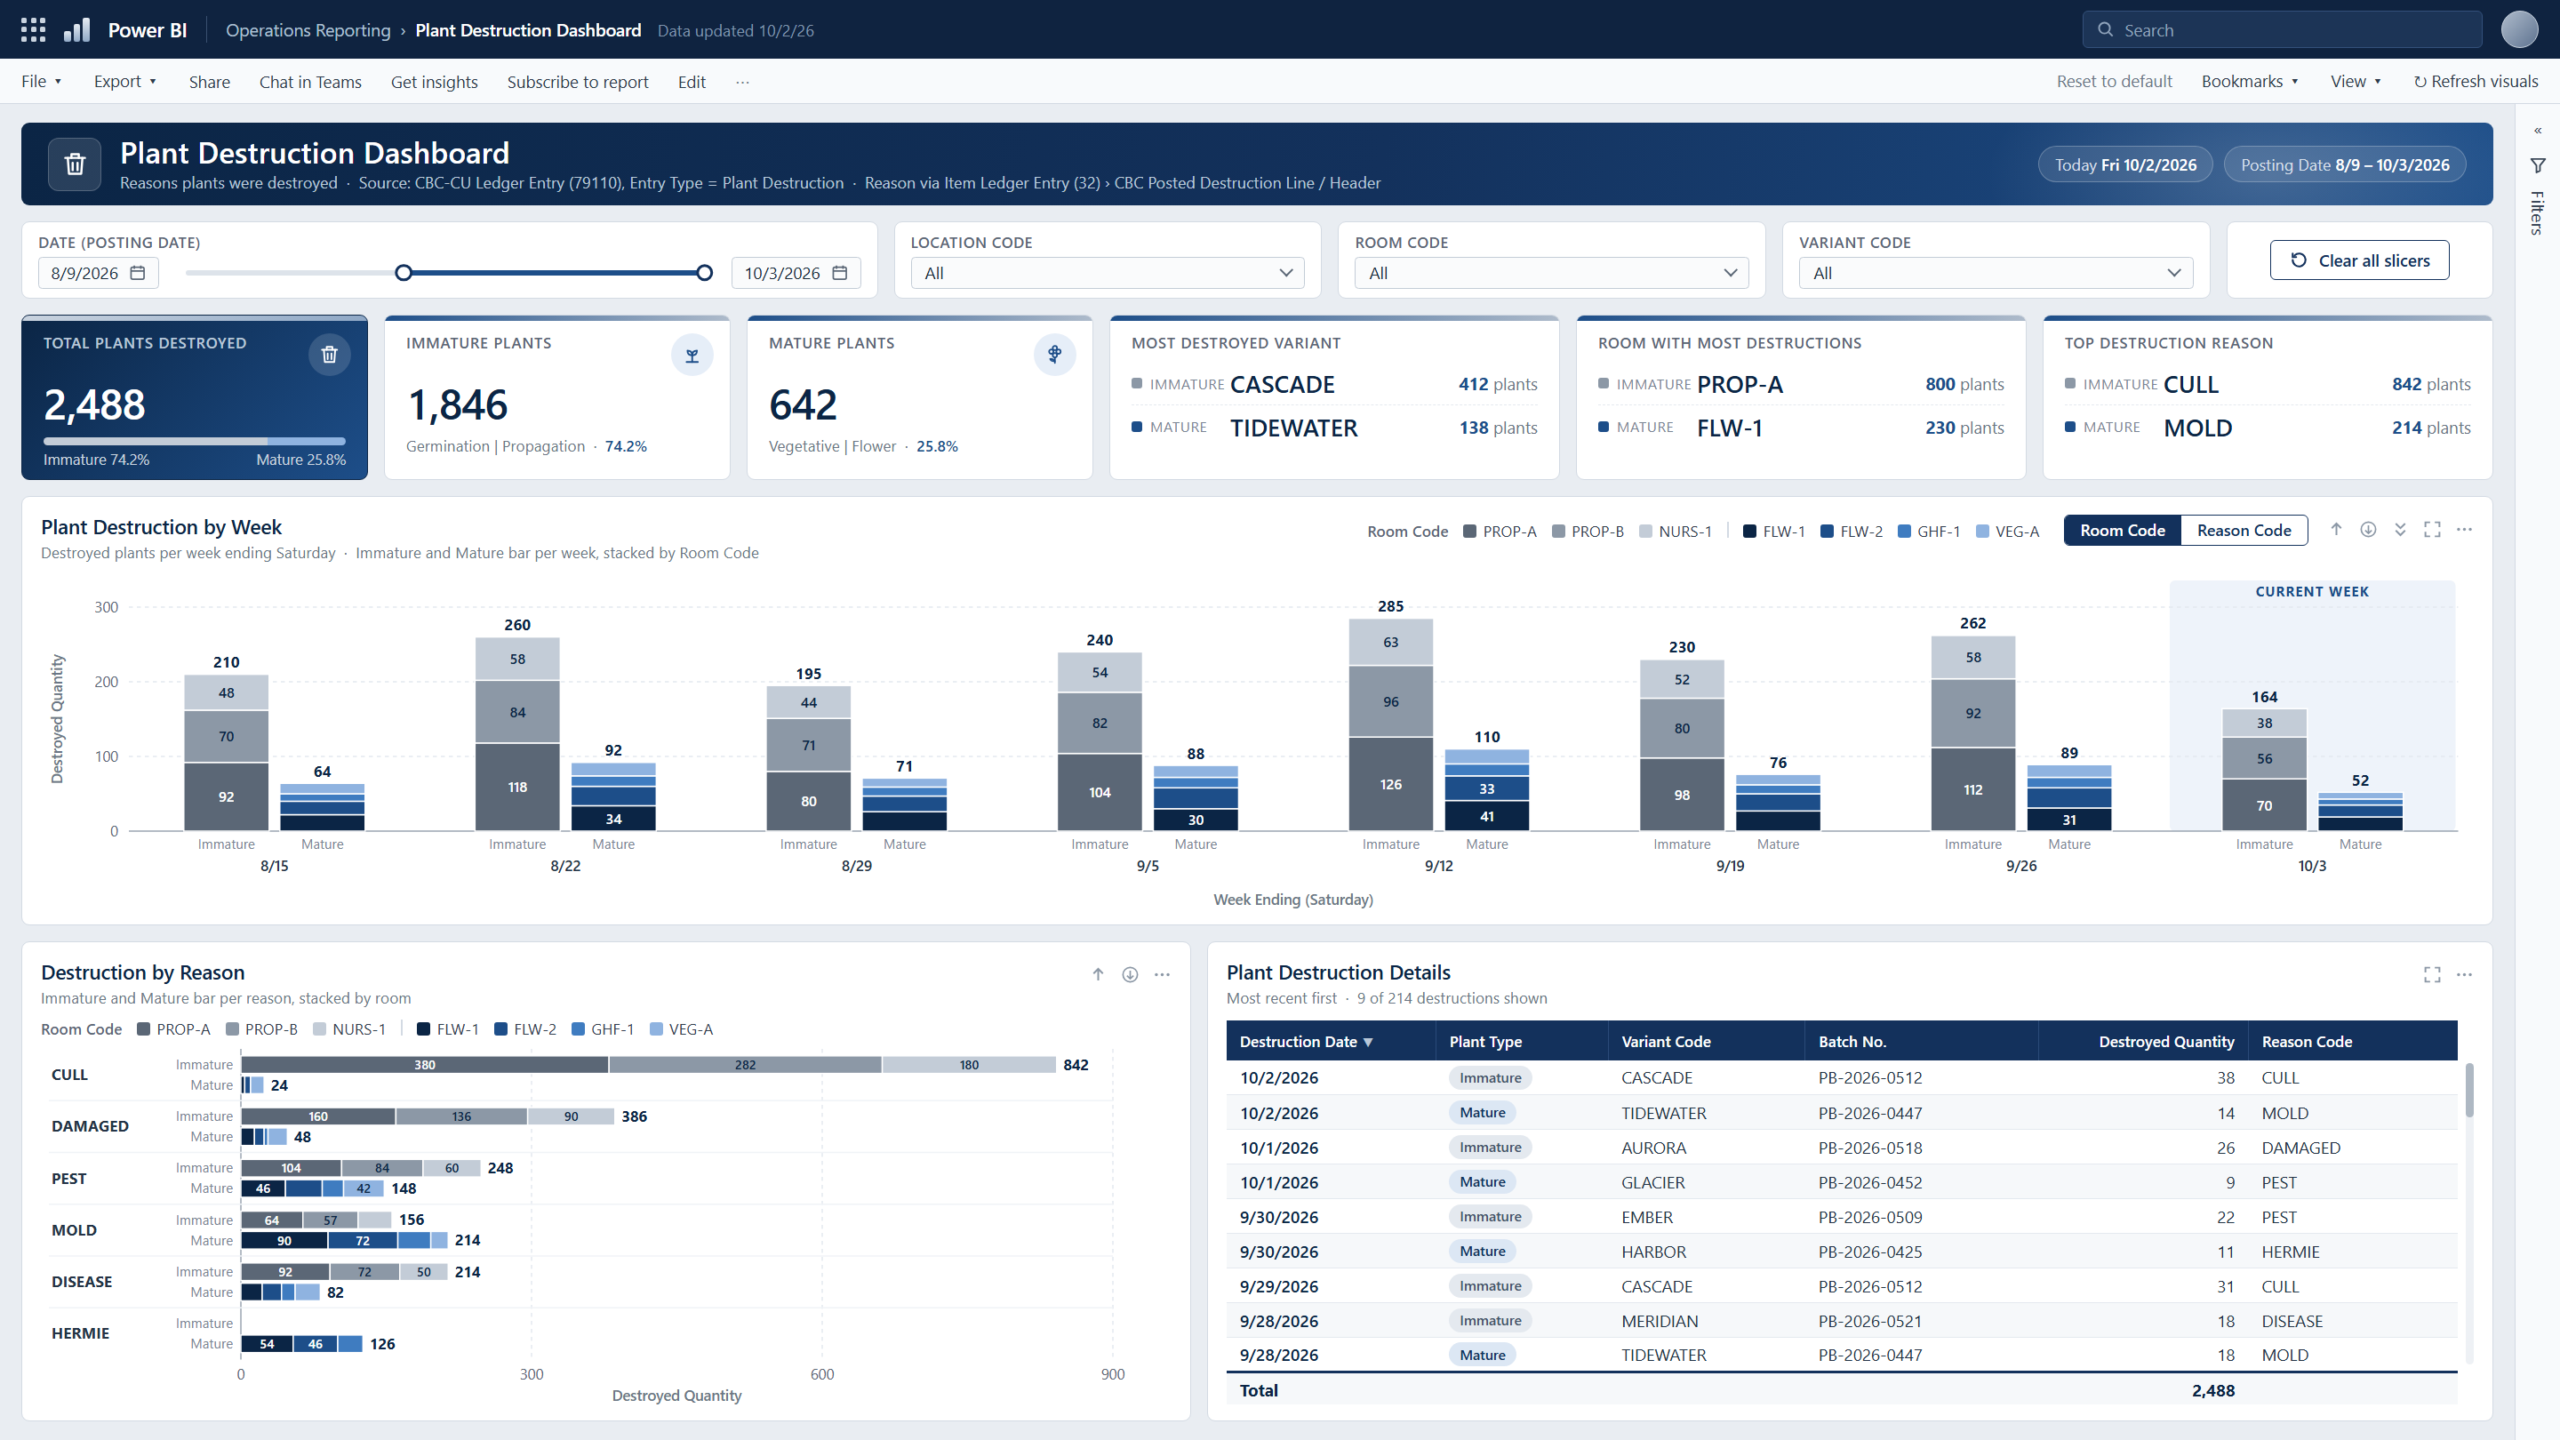Toggle FLW-1 in weekly chart legend
The height and width of the screenshot is (1440, 2560).
click(1773, 531)
